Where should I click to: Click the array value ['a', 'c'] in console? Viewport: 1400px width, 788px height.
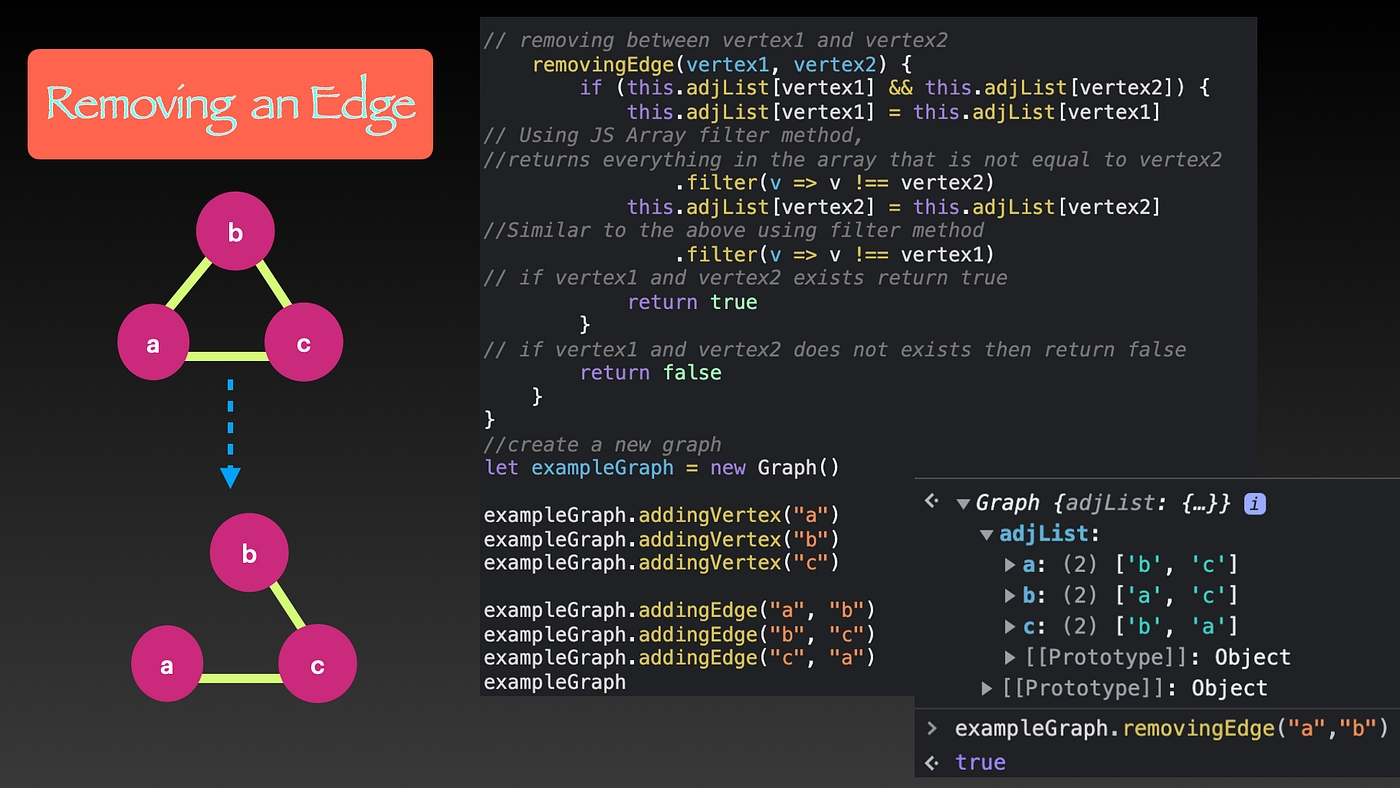1176,596
